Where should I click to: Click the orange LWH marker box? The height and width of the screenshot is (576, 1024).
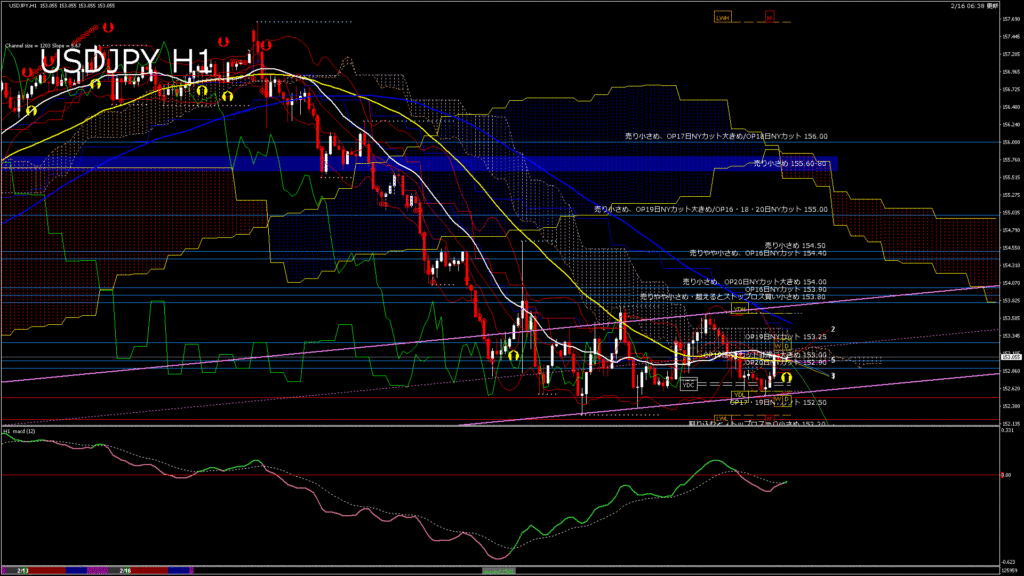click(x=722, y=17)
